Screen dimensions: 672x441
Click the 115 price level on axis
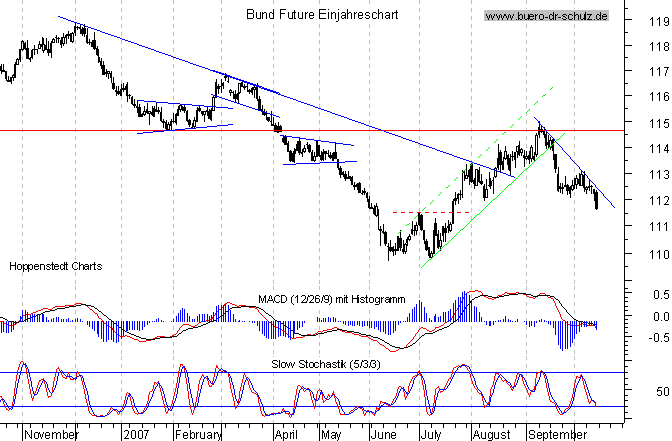[656, 123]
